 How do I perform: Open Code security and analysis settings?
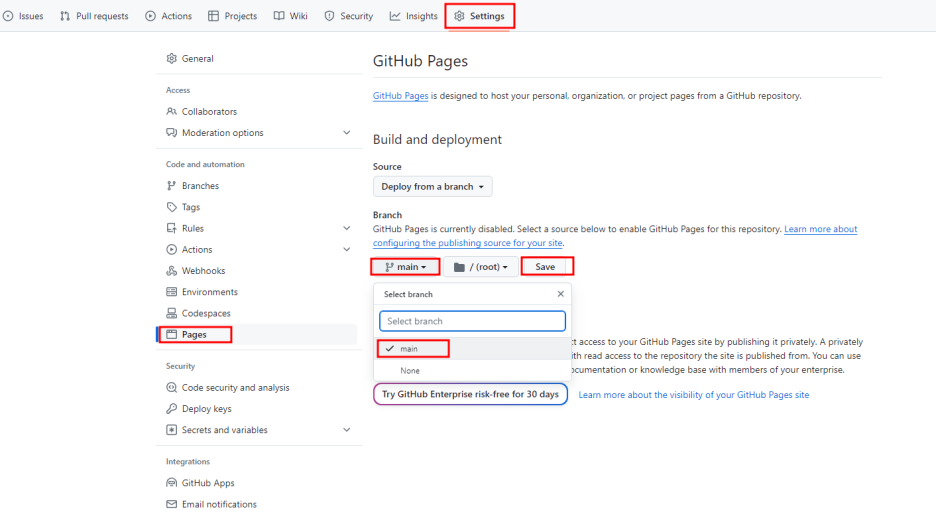click(258, 387)
